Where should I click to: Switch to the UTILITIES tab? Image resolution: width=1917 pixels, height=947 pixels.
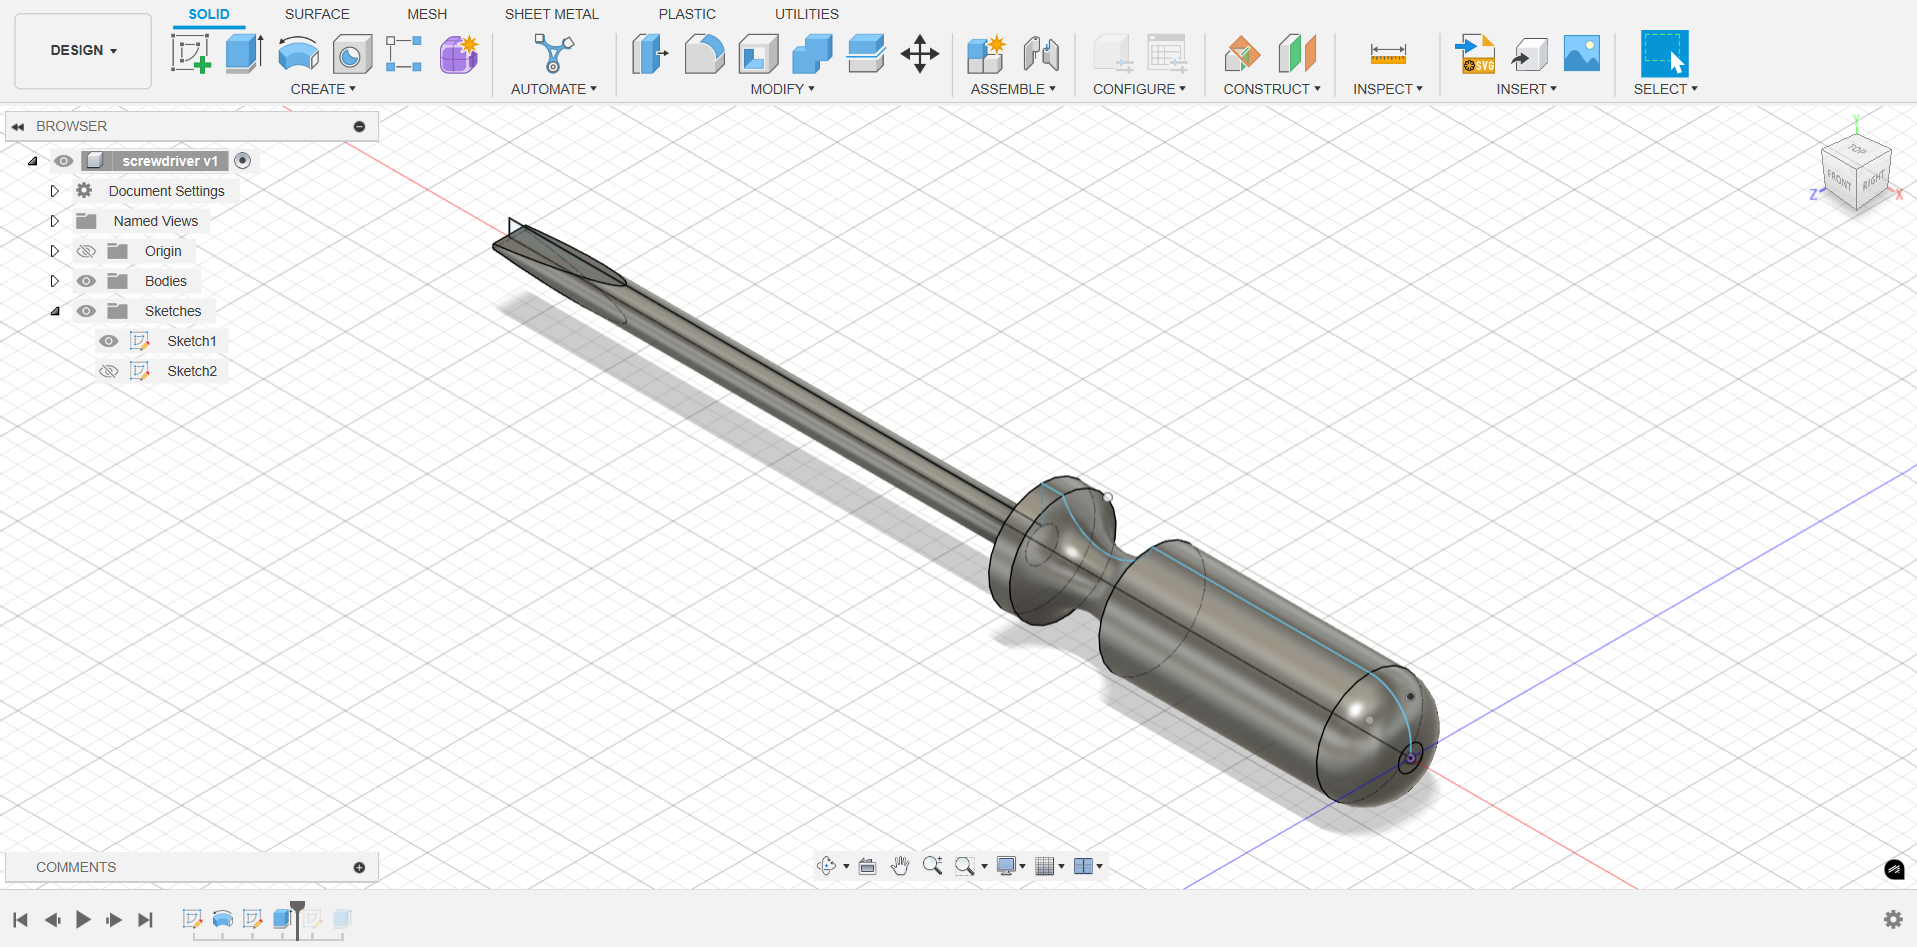(807, 14)
